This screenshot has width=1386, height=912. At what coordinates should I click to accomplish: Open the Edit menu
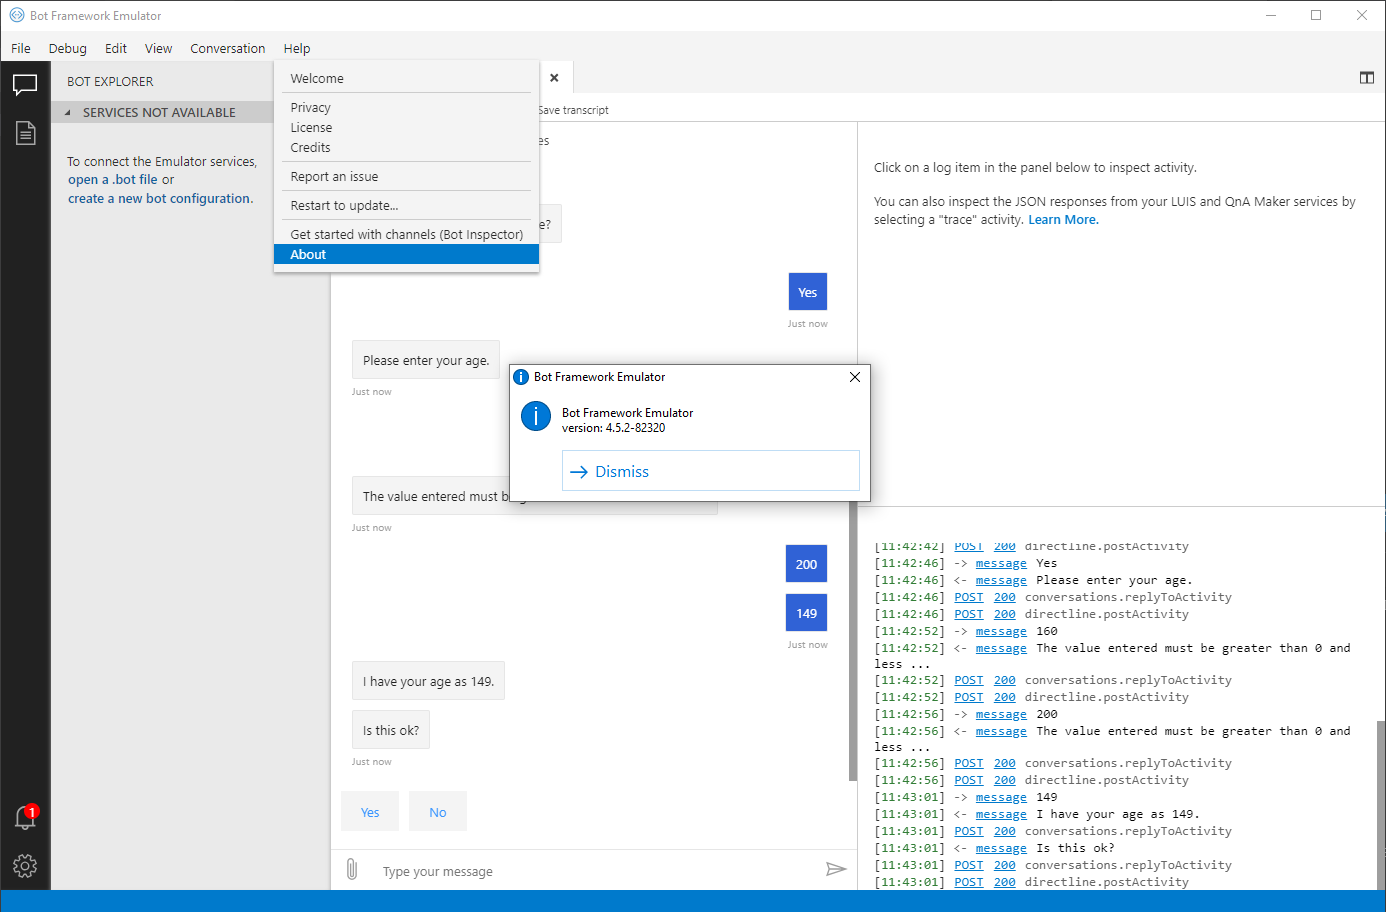point(116,48)
